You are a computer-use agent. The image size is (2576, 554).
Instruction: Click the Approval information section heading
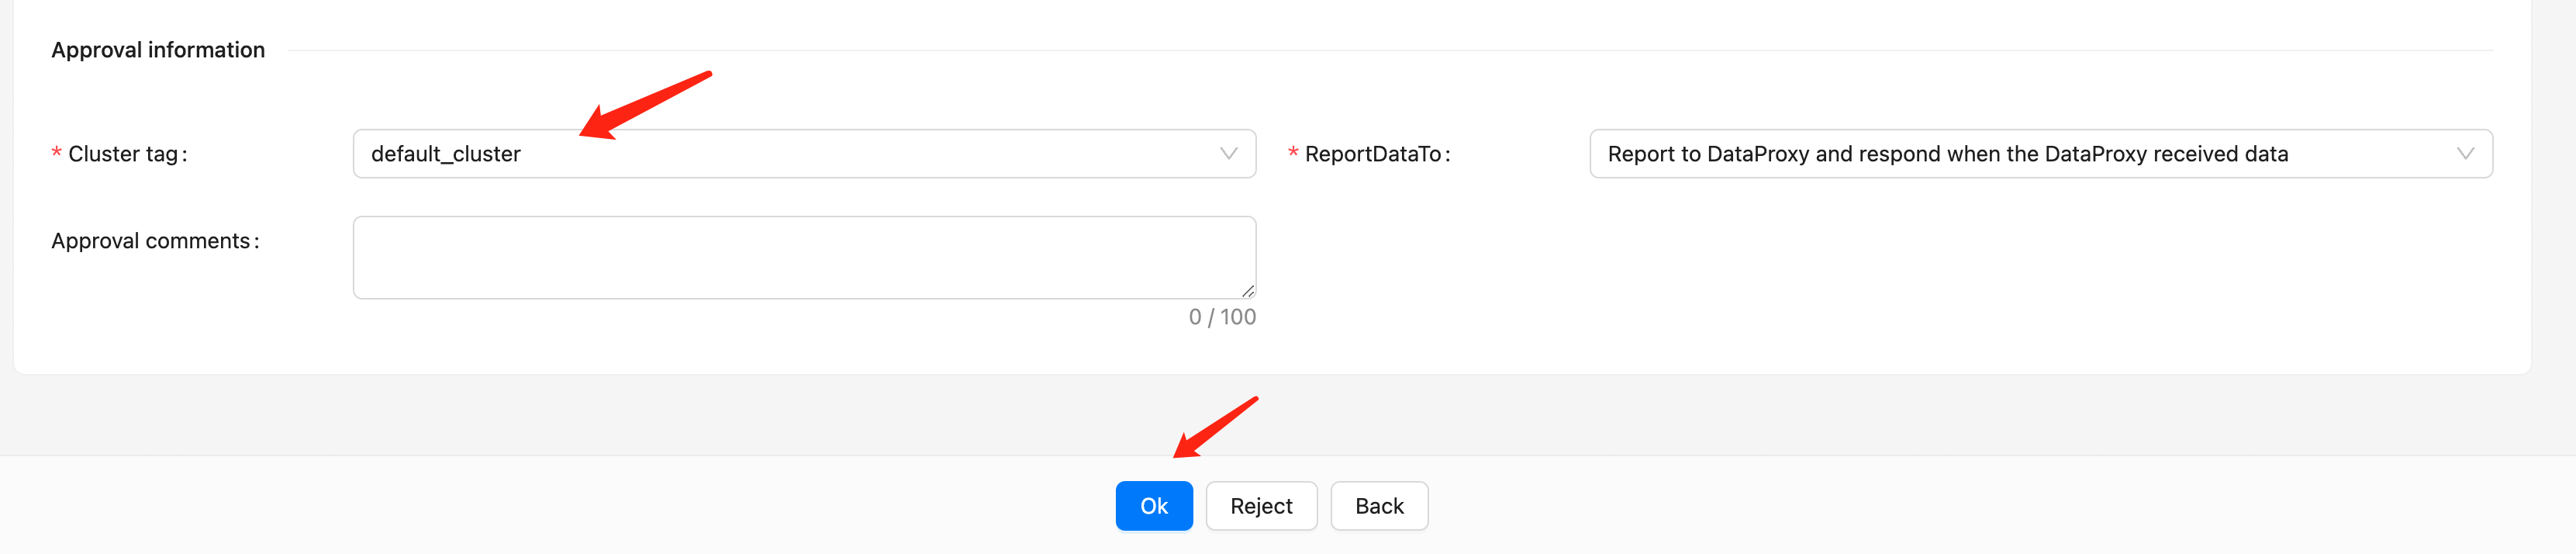click(x=158, y=50)
